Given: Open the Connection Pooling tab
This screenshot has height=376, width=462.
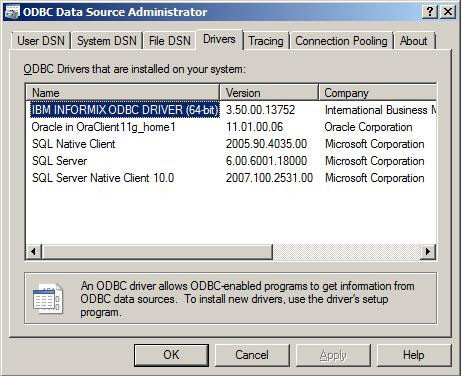Looking at the screenshot, I should coord(341,41).
